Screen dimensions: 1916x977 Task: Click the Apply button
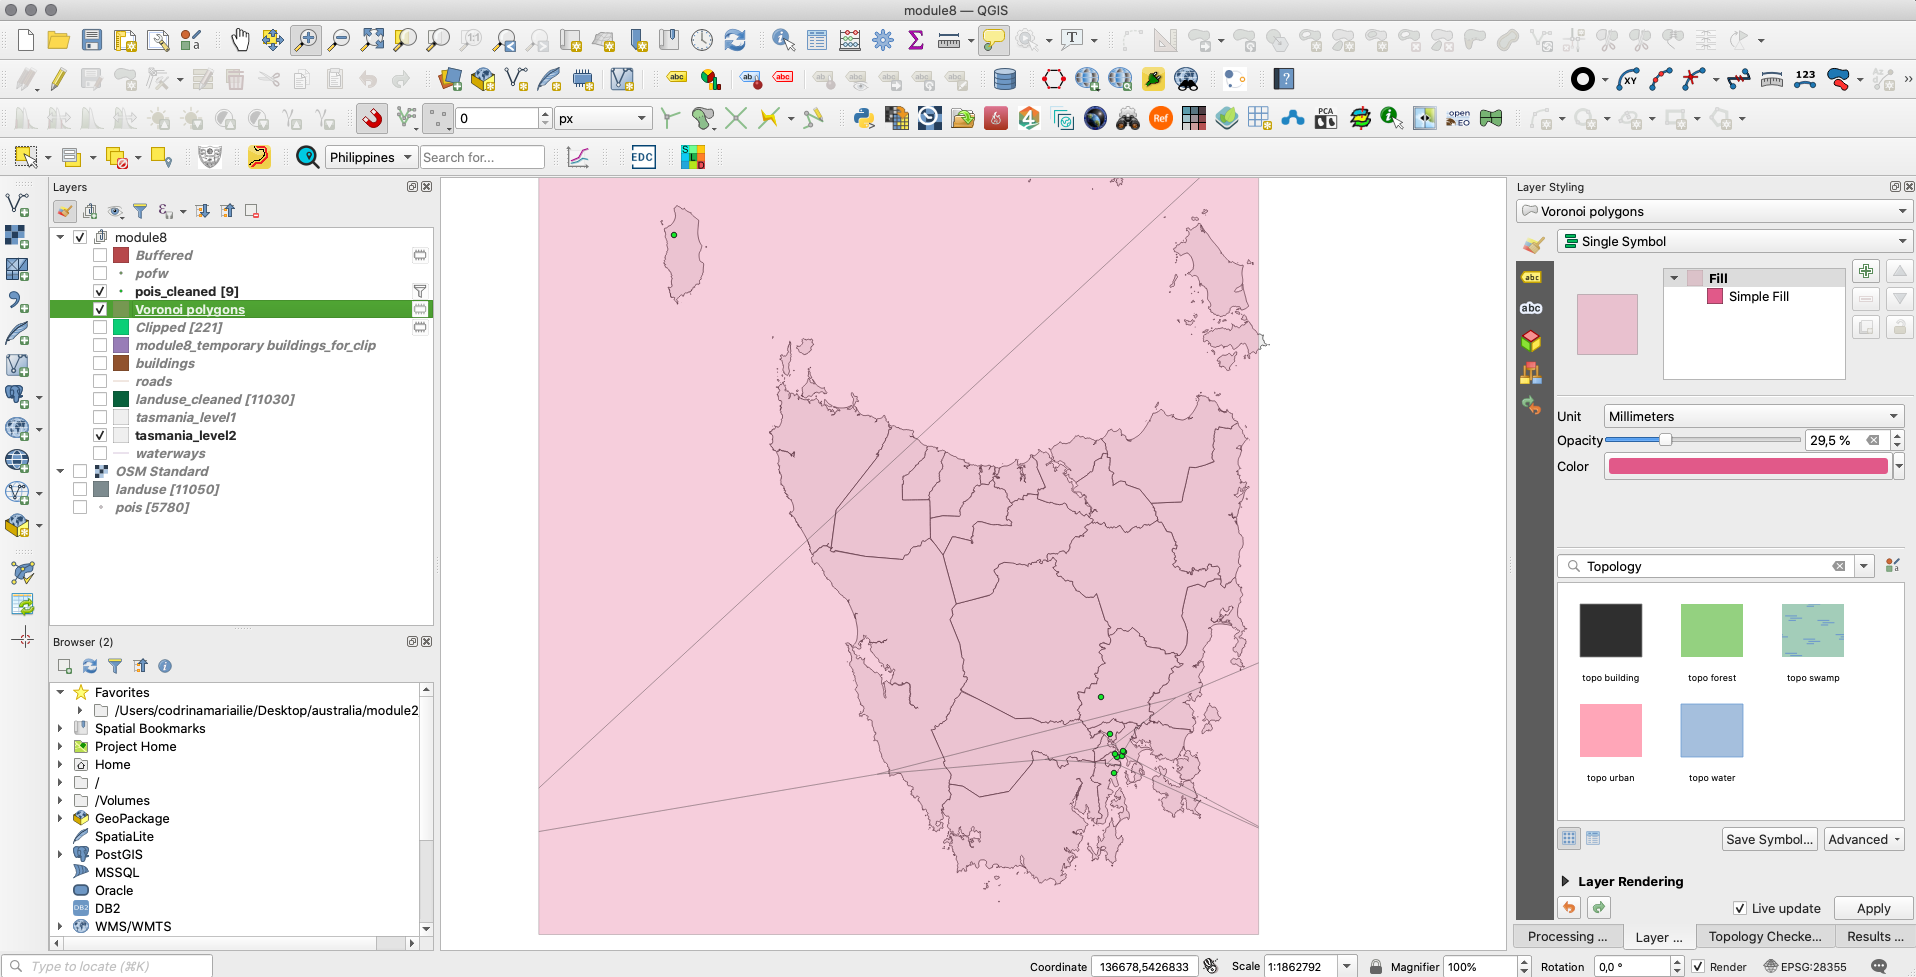pos(1873,908)
